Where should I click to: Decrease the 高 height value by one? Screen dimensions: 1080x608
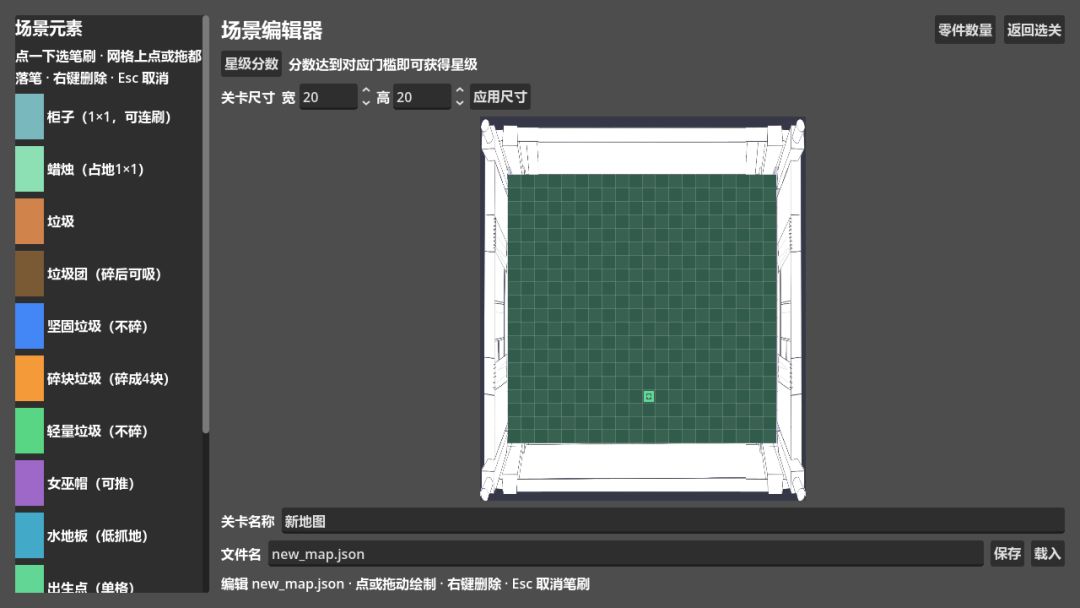click(x=459, y=103)
